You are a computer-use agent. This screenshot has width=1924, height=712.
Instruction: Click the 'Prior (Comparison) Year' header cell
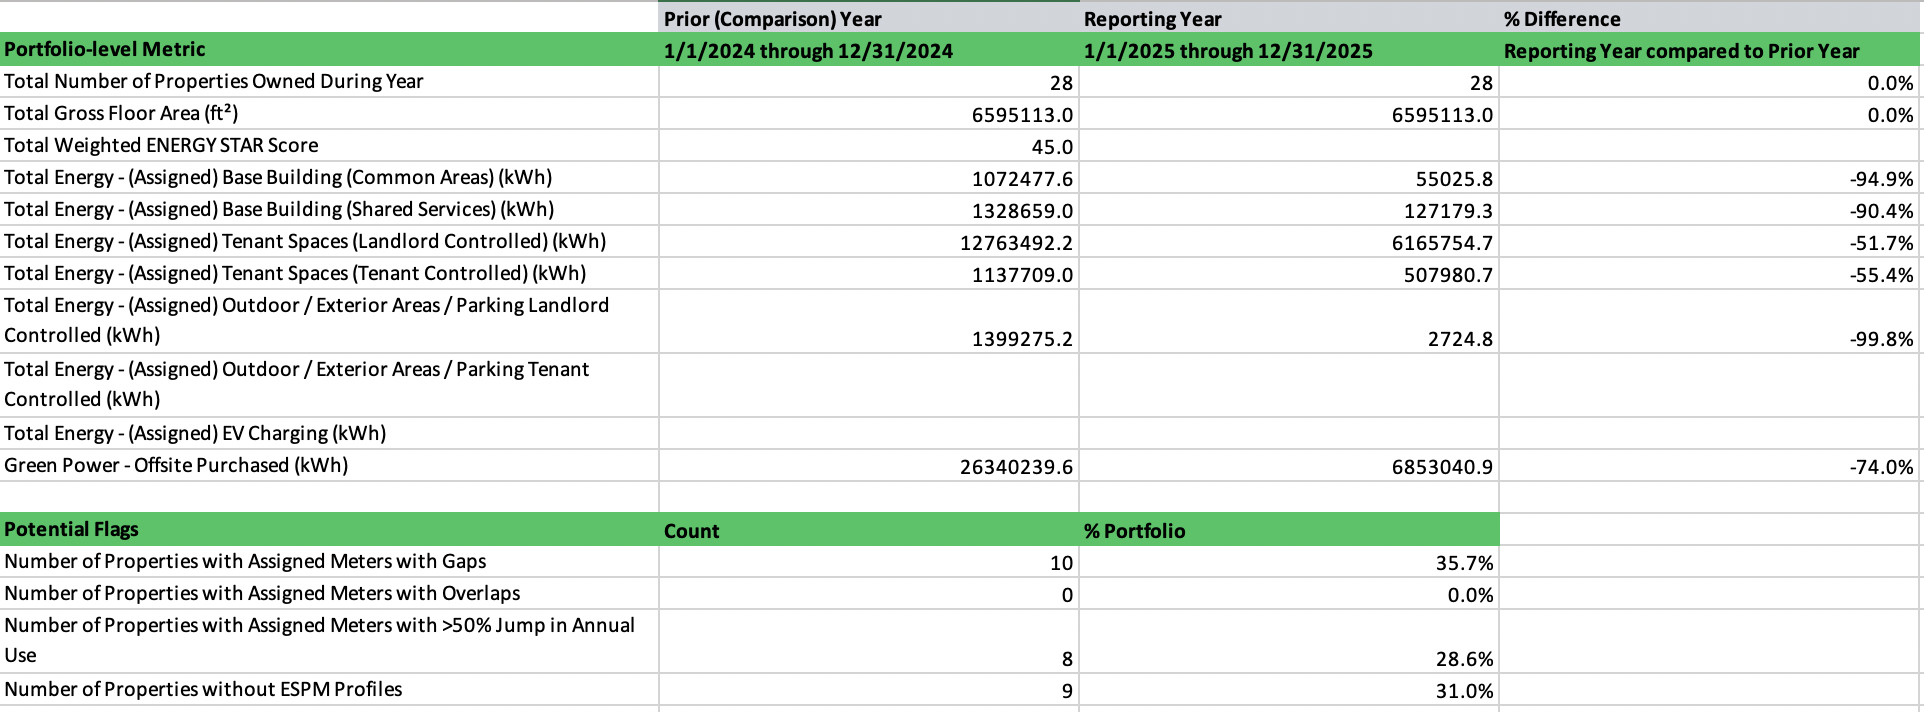tap(869, 18)
